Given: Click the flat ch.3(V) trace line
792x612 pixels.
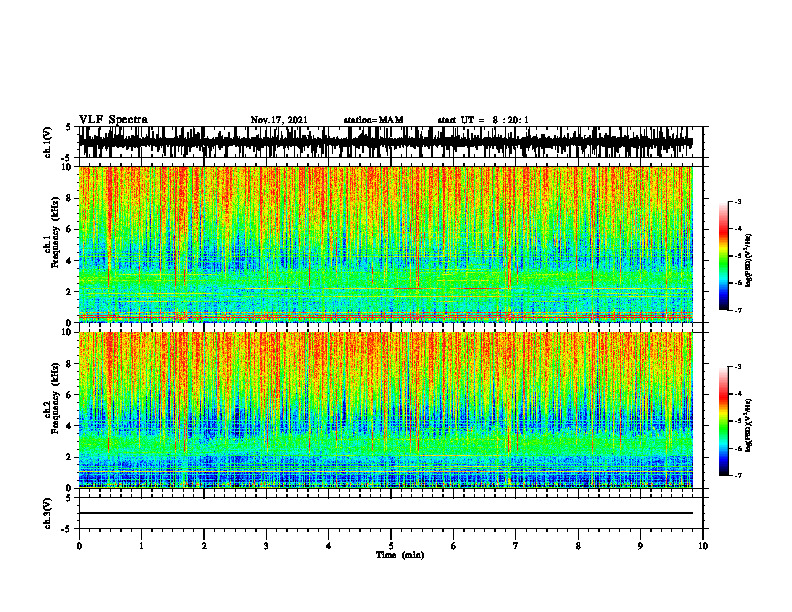Looking at the screenshot, I should coord(385,513).
